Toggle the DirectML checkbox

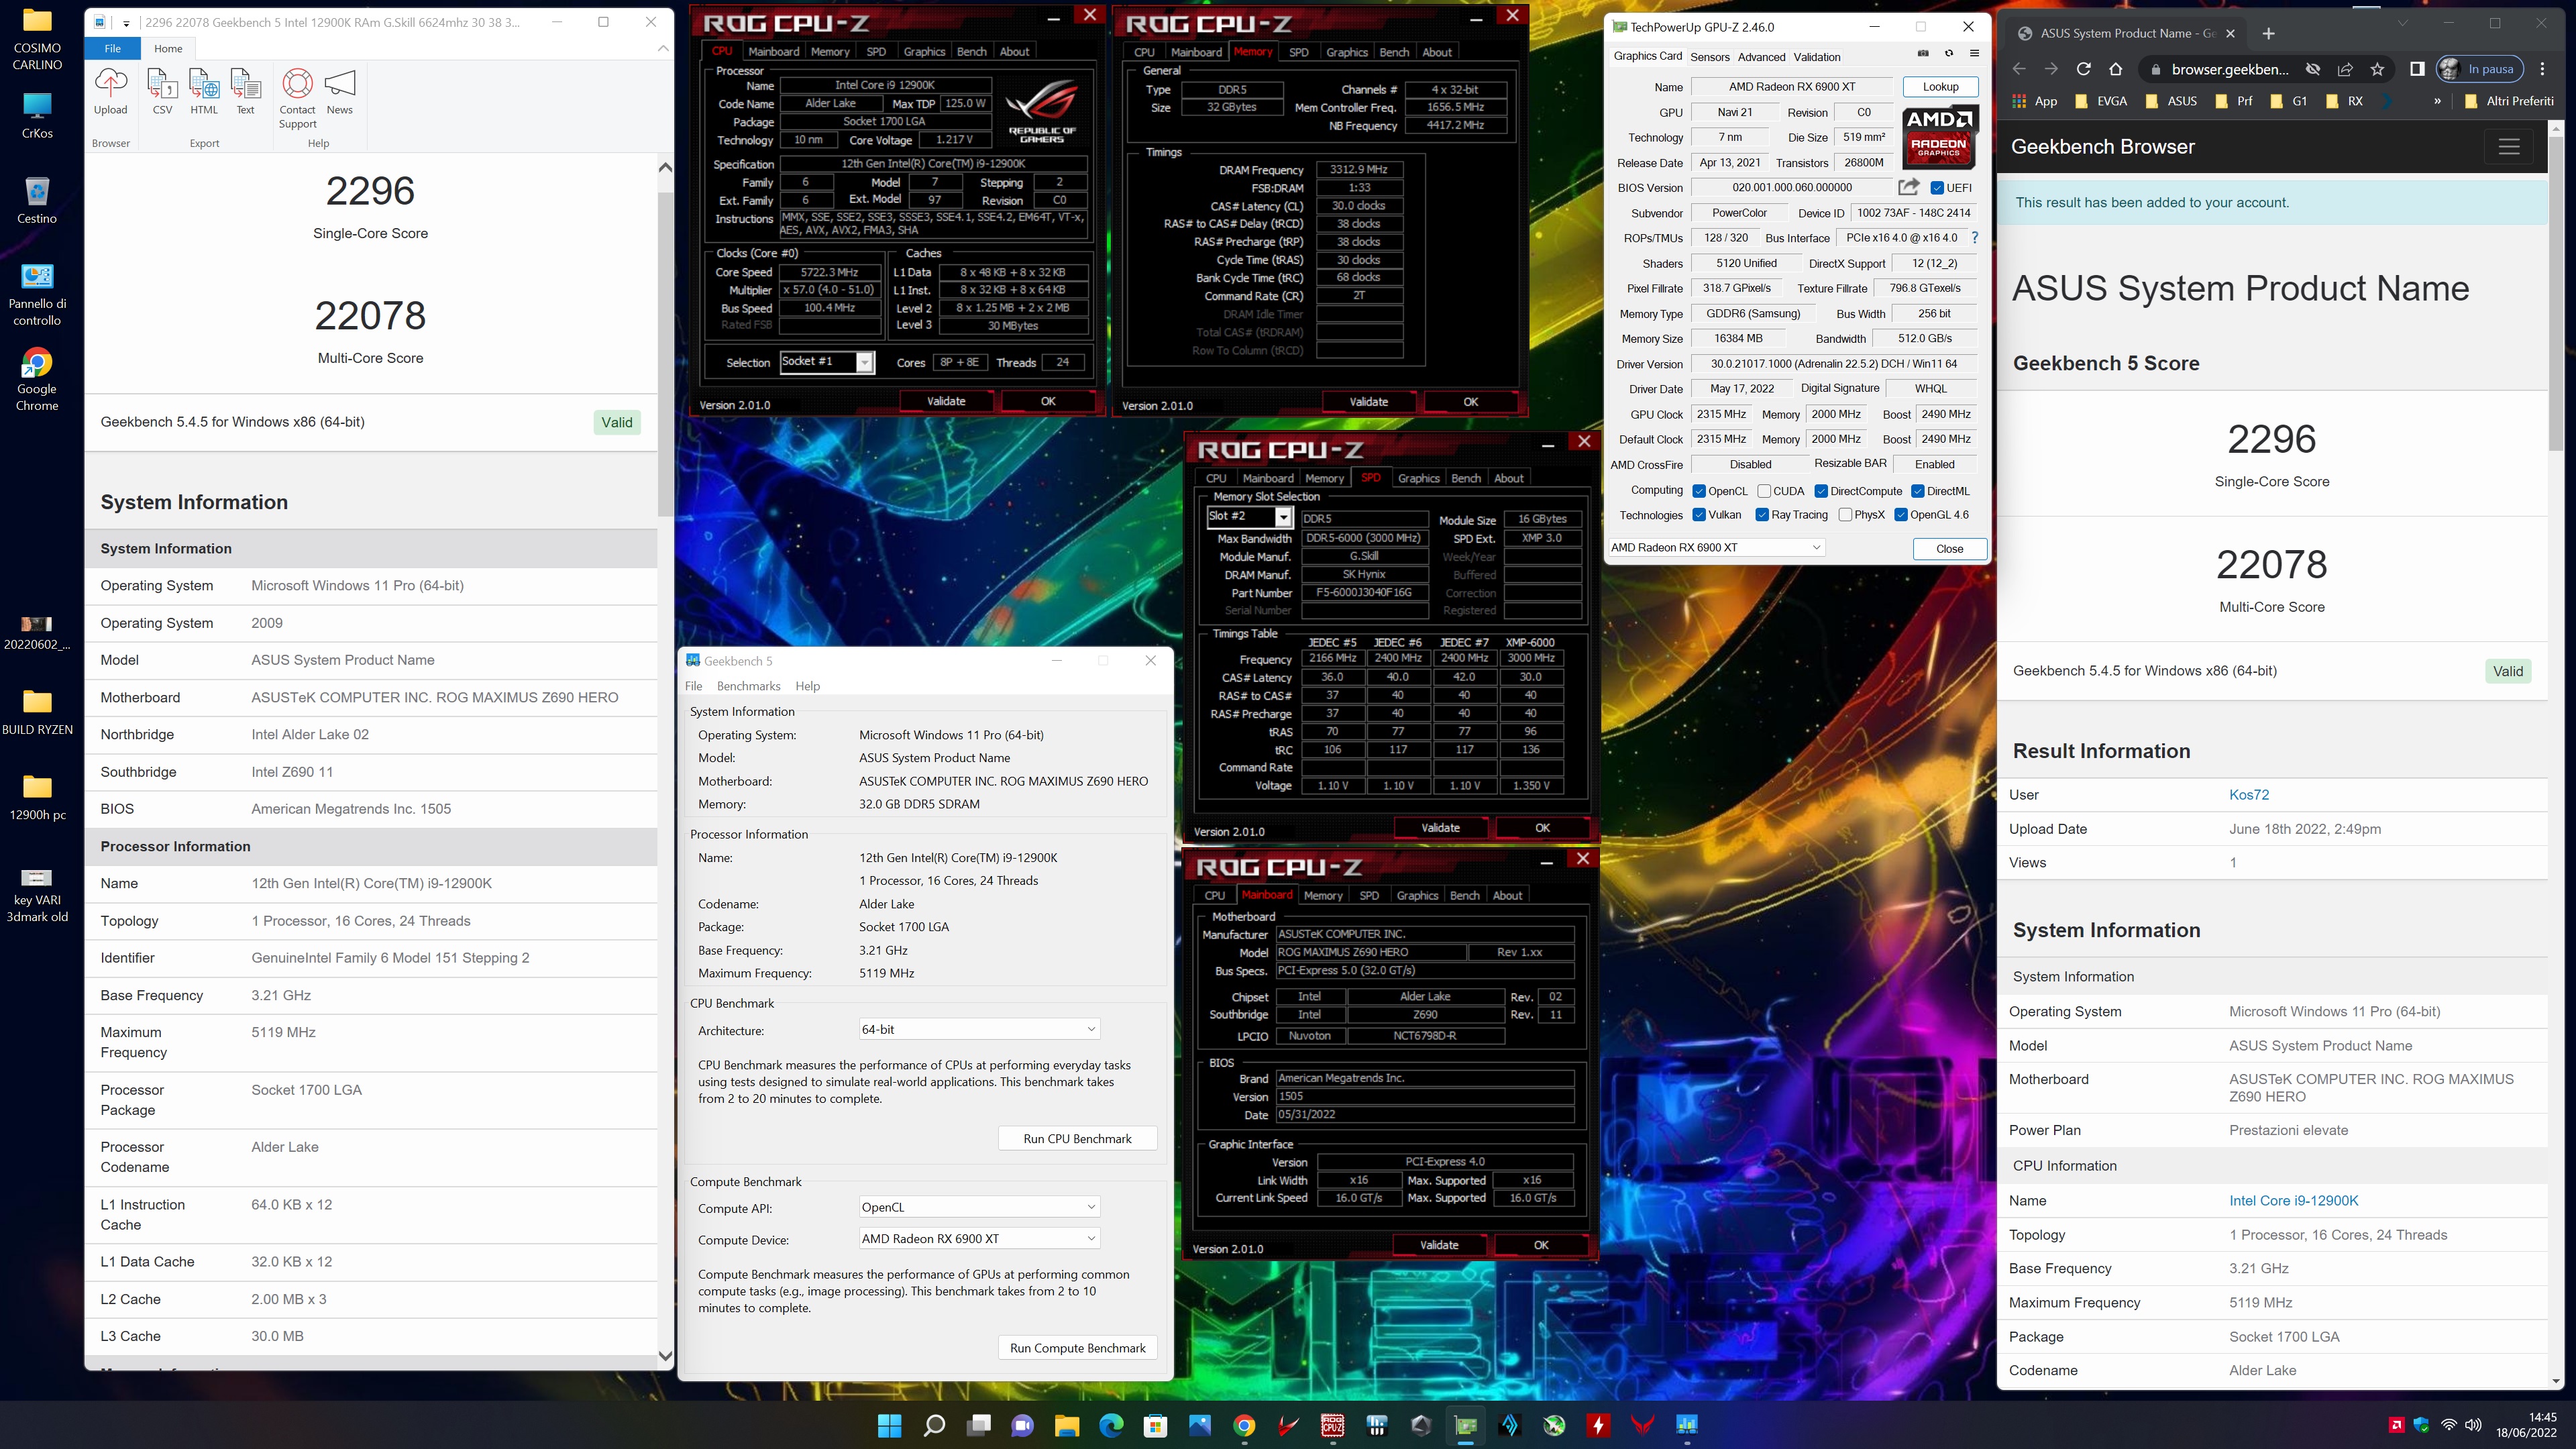[x=1917, y=491]
